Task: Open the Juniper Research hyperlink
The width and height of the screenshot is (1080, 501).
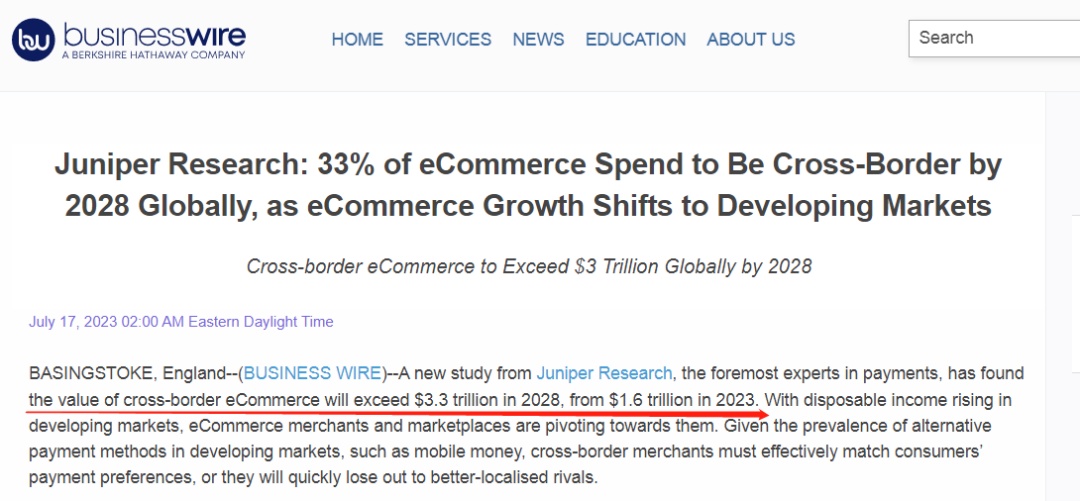Action: click(604, 374)
